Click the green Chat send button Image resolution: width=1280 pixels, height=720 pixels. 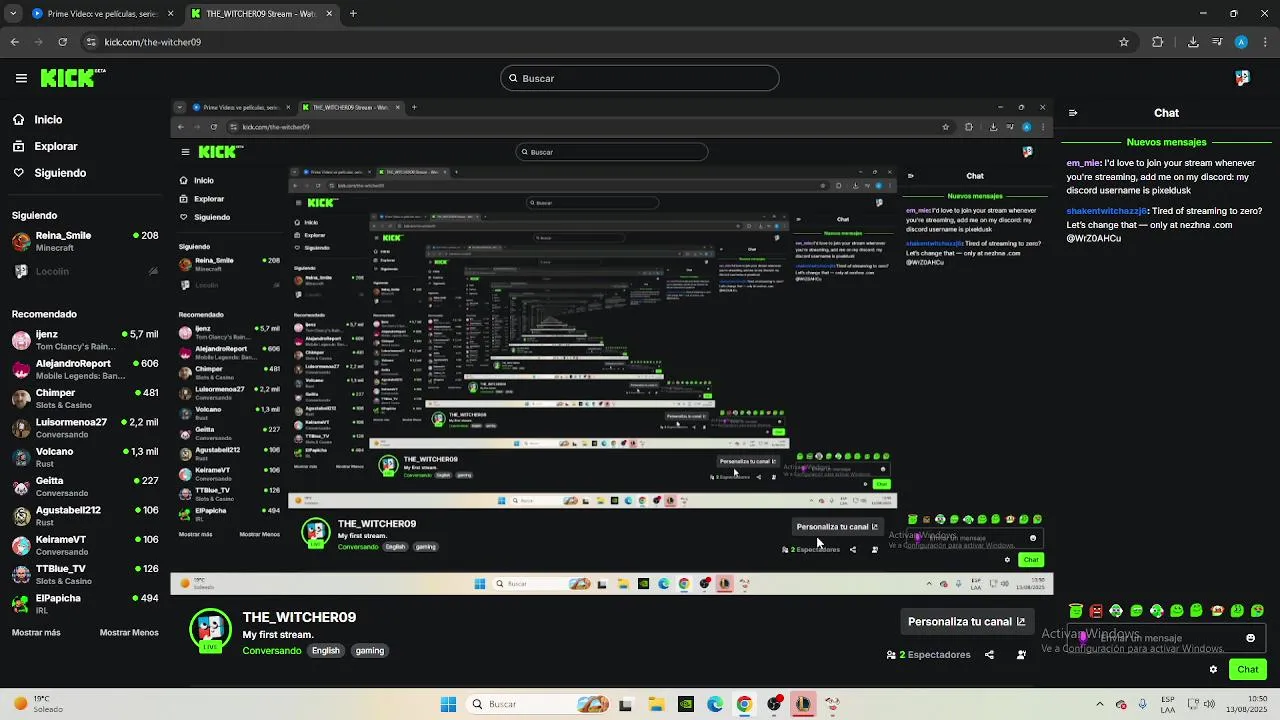(1248, 669)
